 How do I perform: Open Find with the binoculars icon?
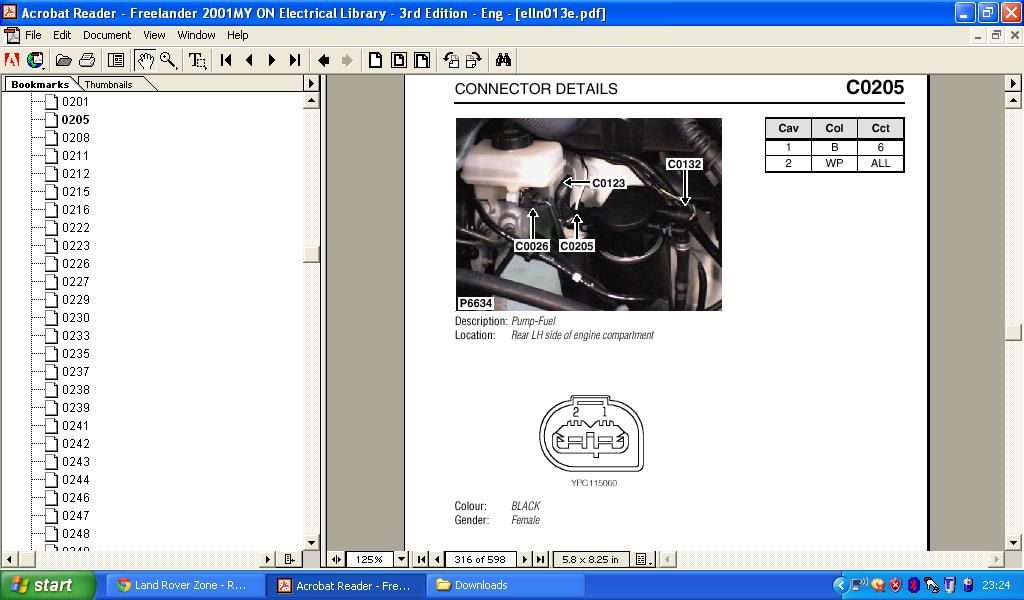pos(503,61)
